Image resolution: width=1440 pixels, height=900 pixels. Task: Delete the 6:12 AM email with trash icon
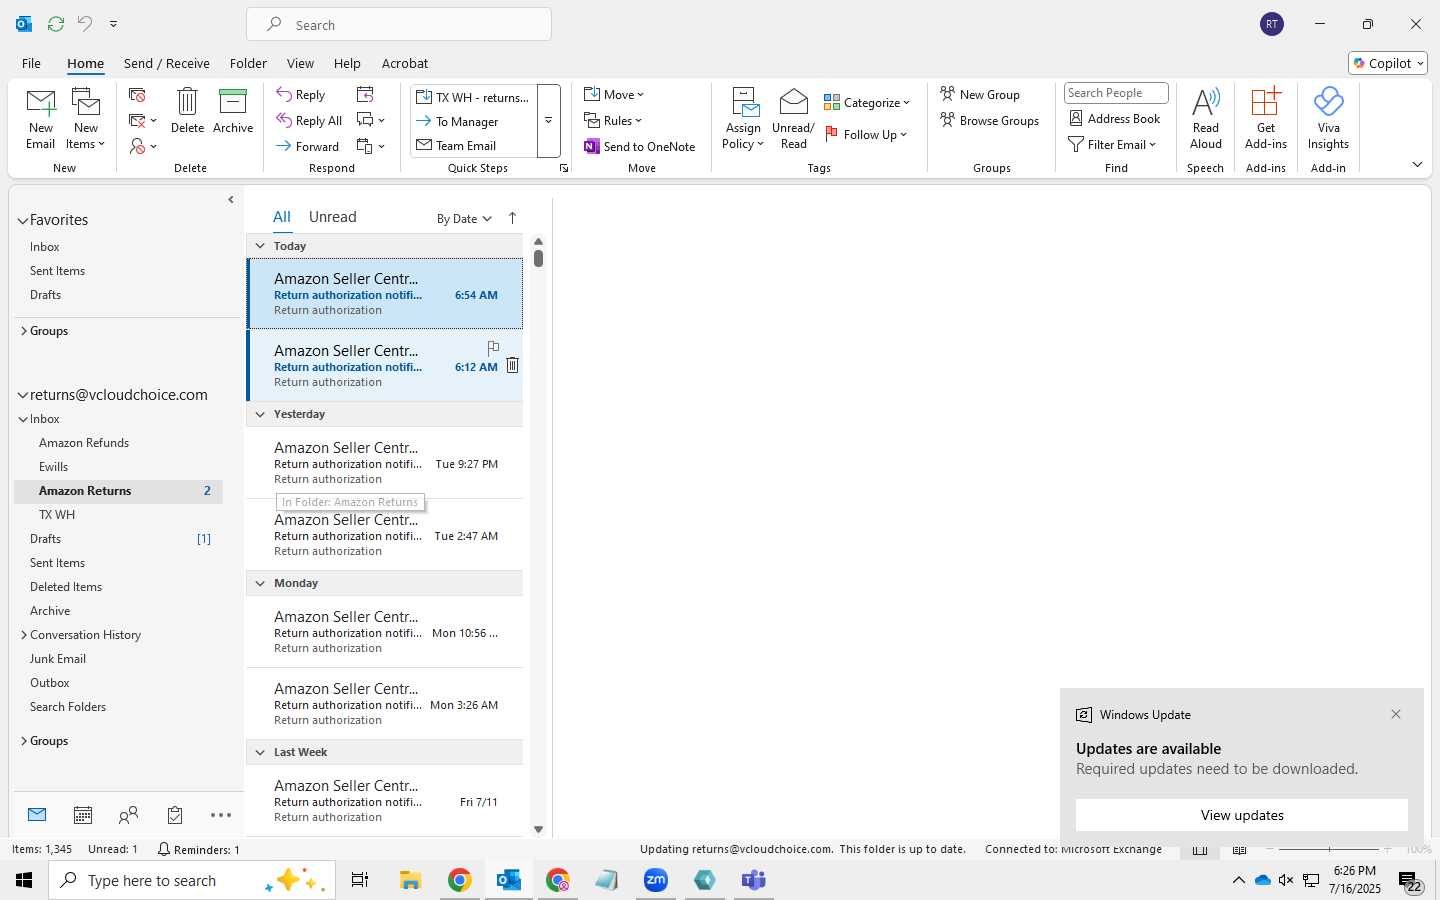click(x=512, y=365)
